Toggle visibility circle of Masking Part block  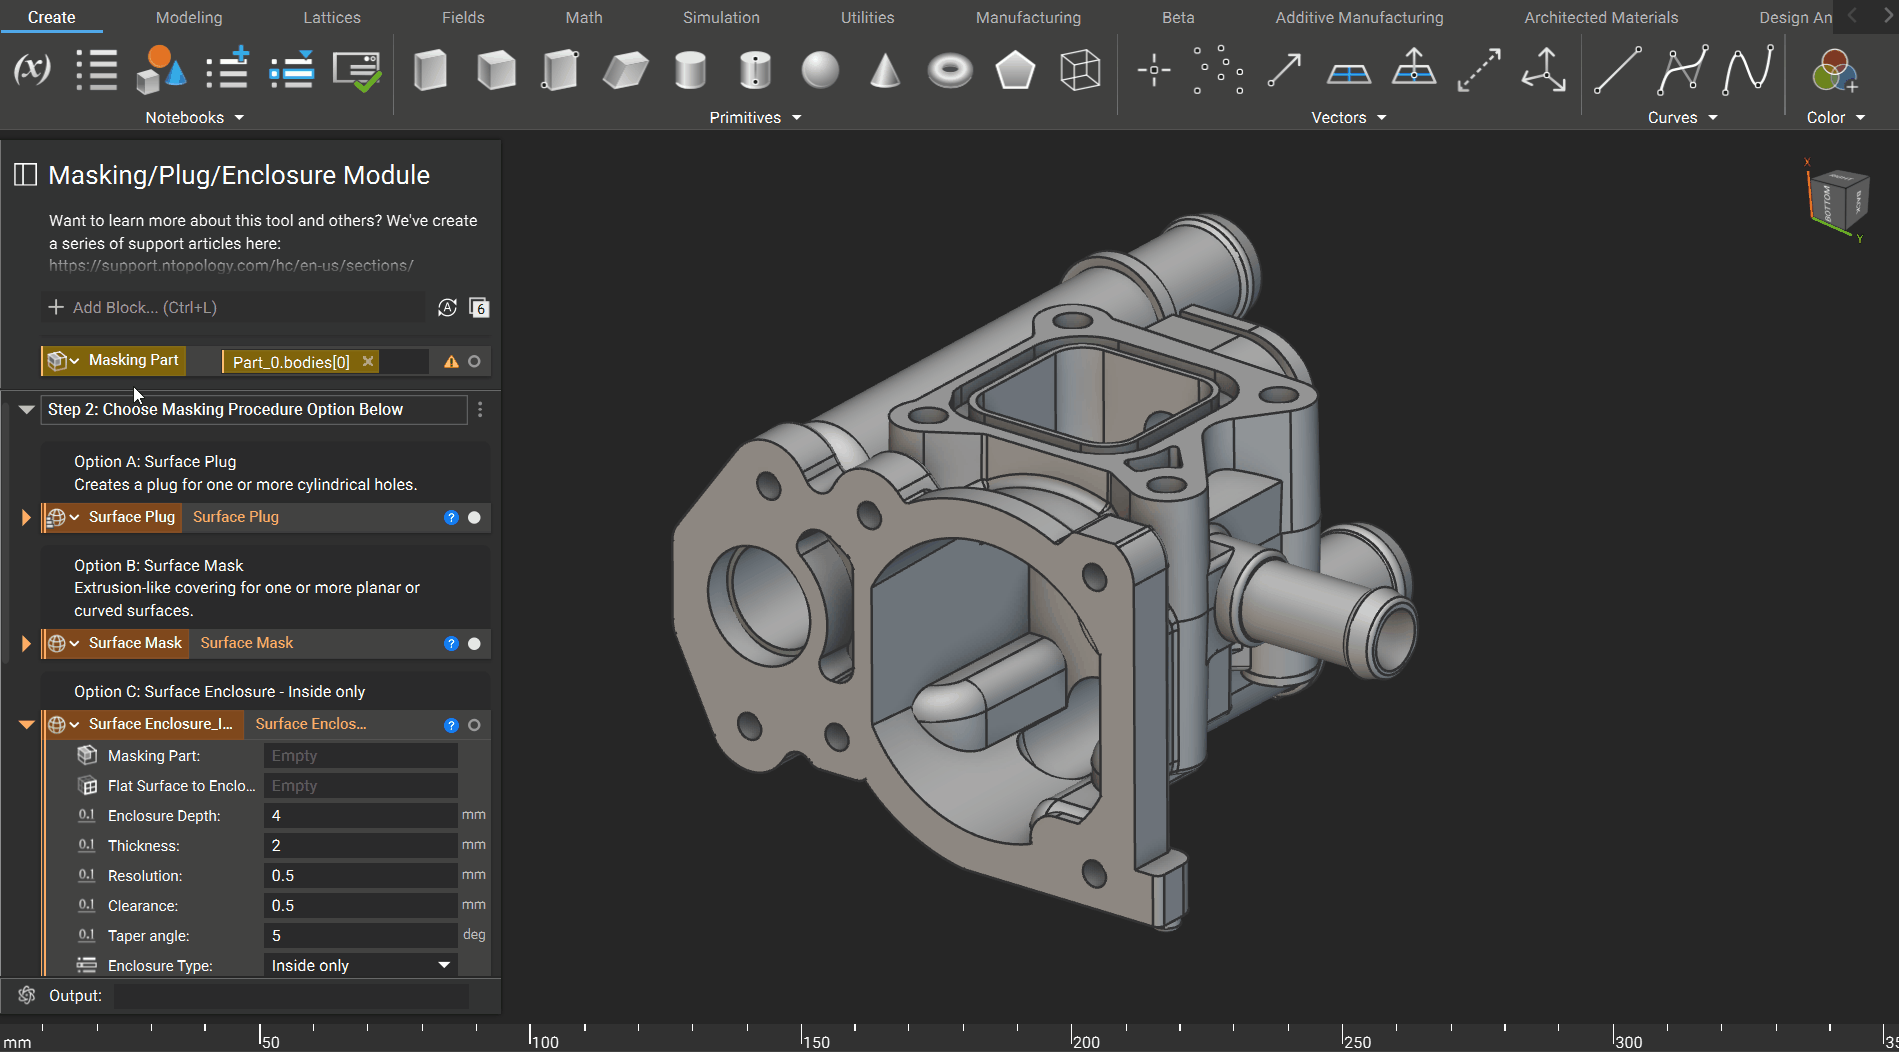point(475,362)
